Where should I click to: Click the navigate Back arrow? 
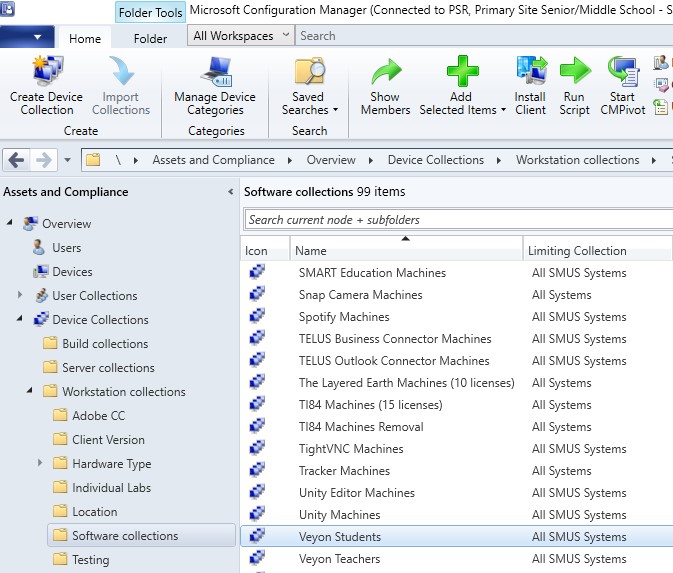click(17, 160)
